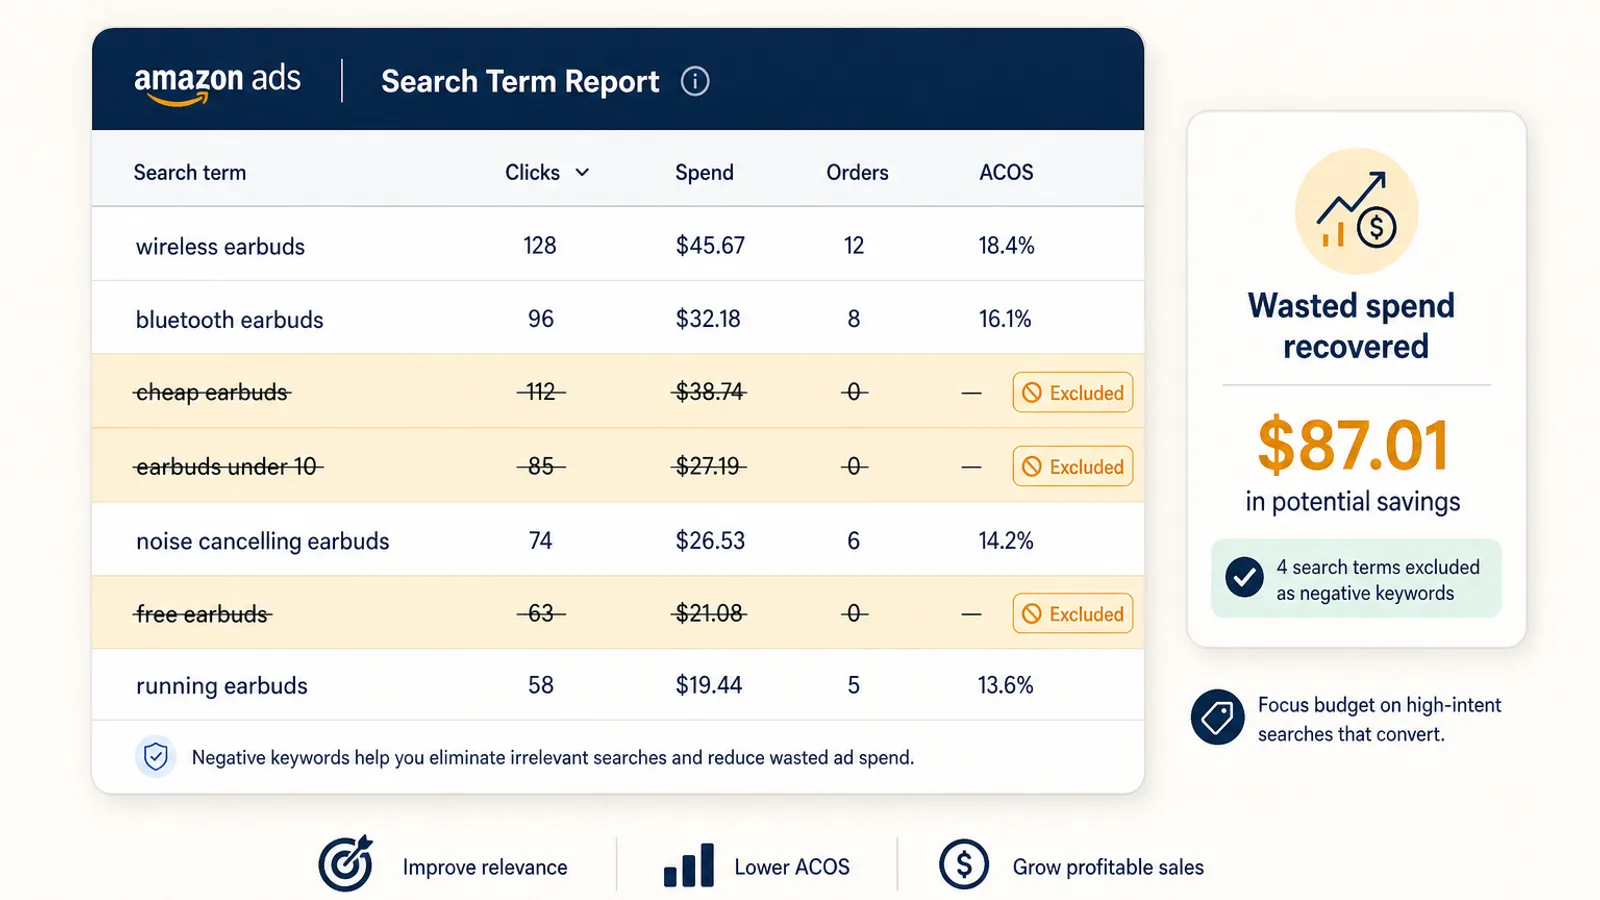Click the $26.53 spend value

click(x=710, y=541)
